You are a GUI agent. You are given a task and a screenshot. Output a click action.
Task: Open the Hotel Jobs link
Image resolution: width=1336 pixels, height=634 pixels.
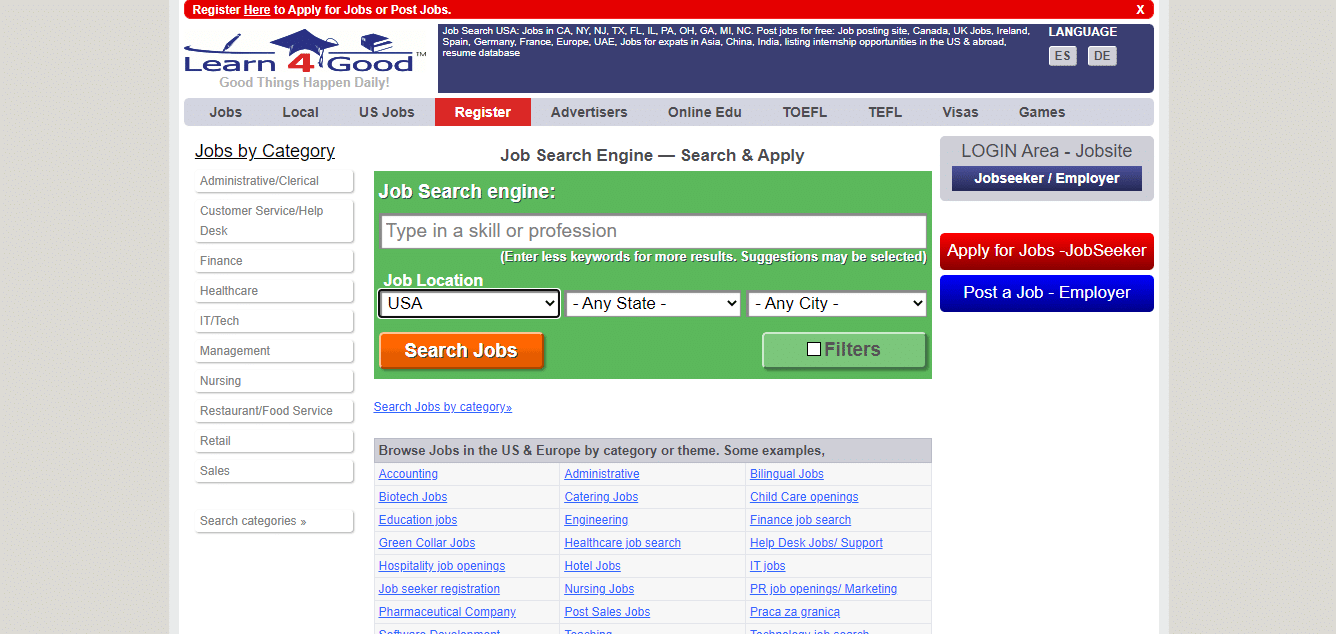tap(593, 566)
